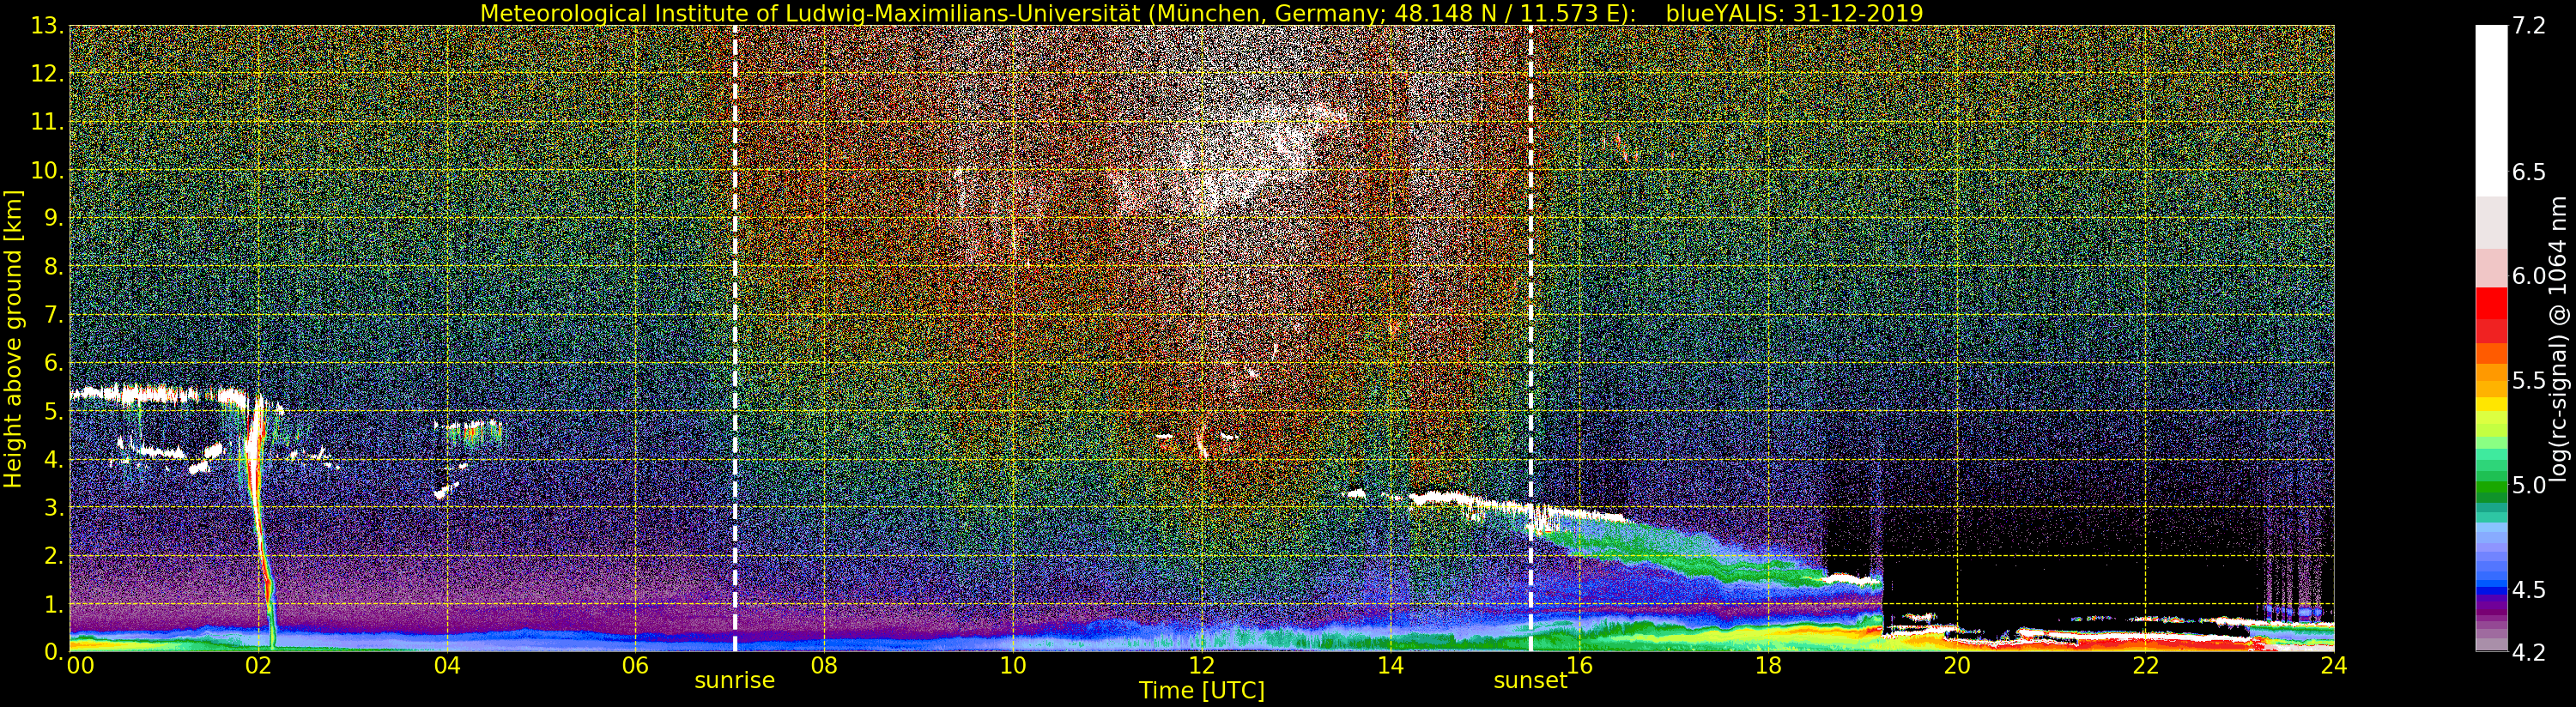The height and width of the screenshot is (707, 2576).
Task: Click the 7.2 colorbar maximum value
Action: point(2528,25)
